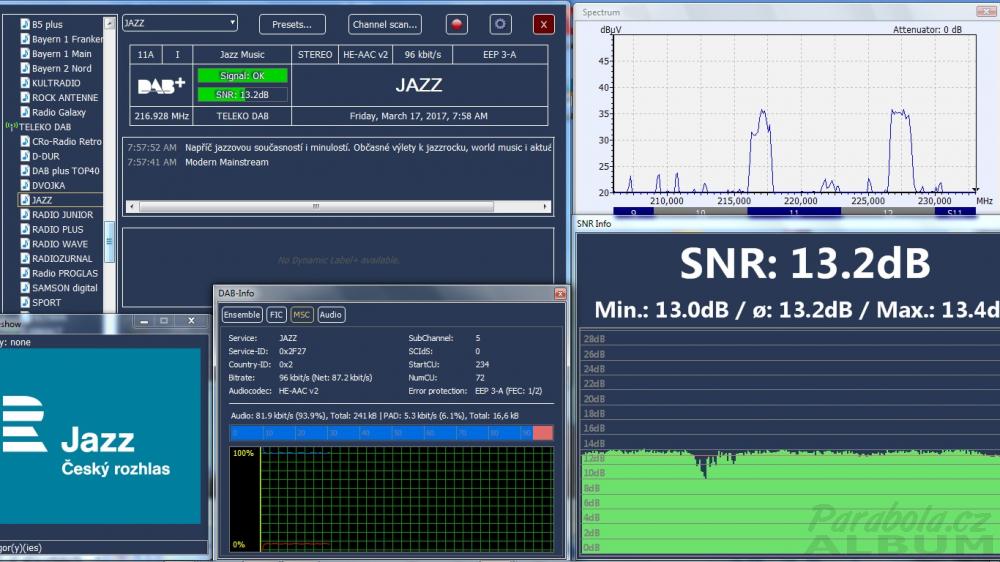
Task: Click the antenna icon beside TELEKO DAB
Action: click(11, 126)
